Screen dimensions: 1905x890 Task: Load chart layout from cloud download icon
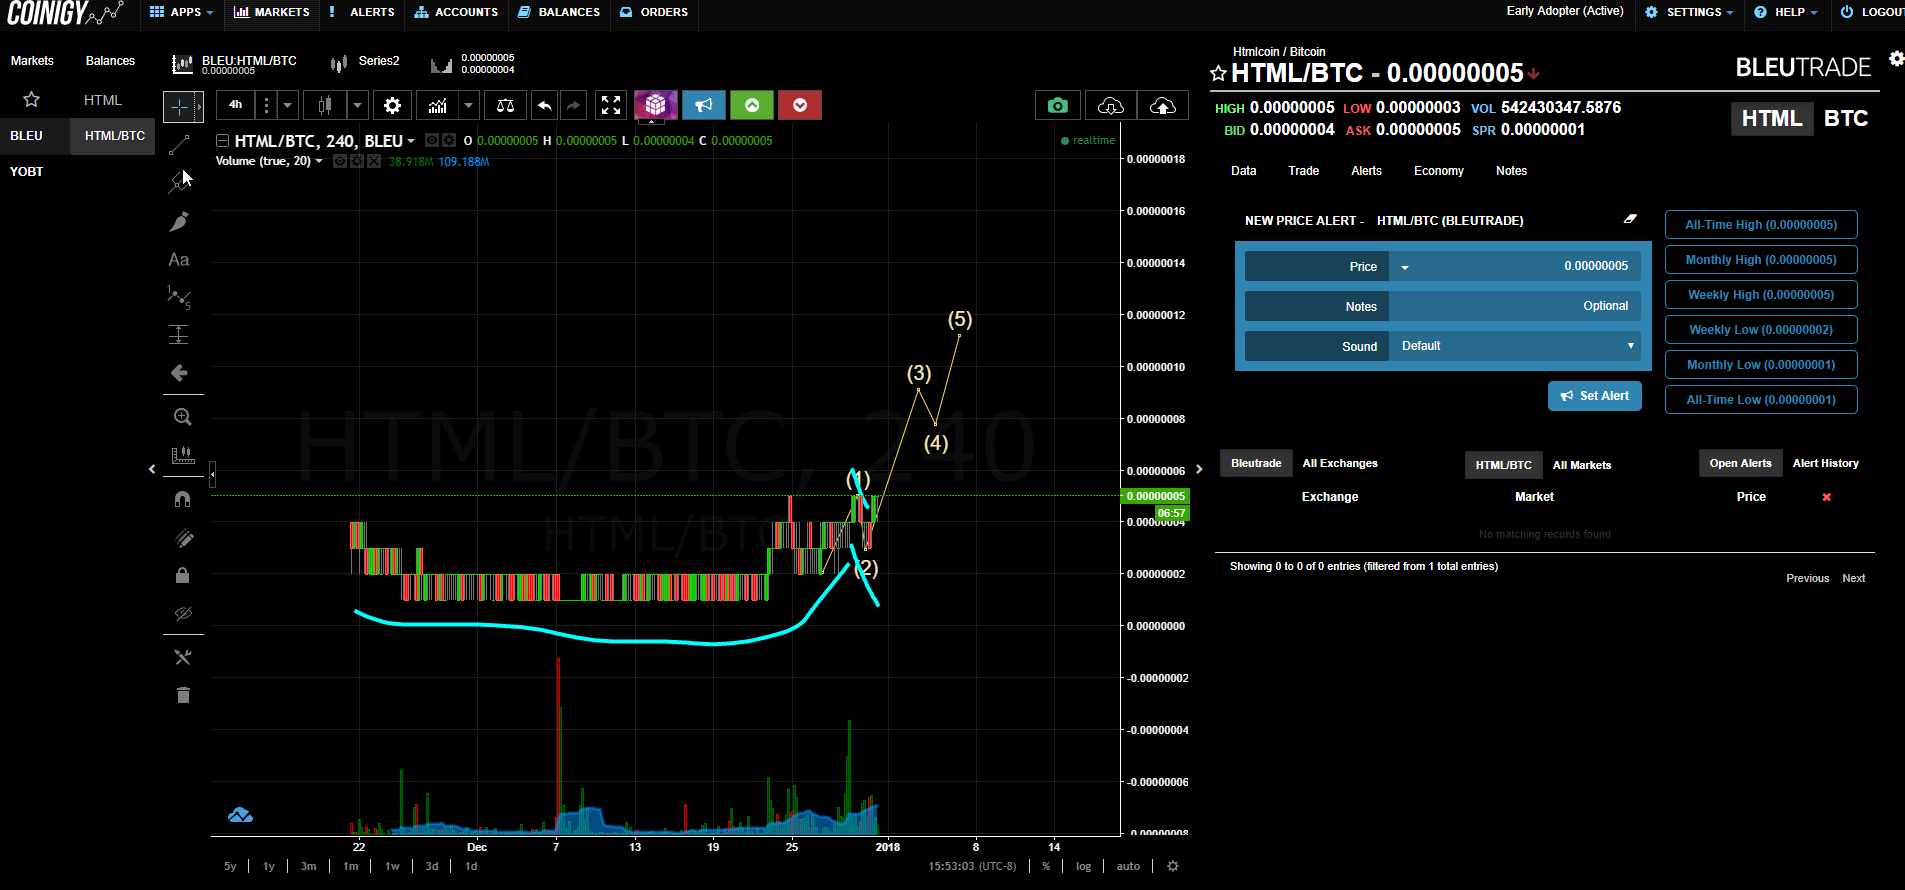1111,105
